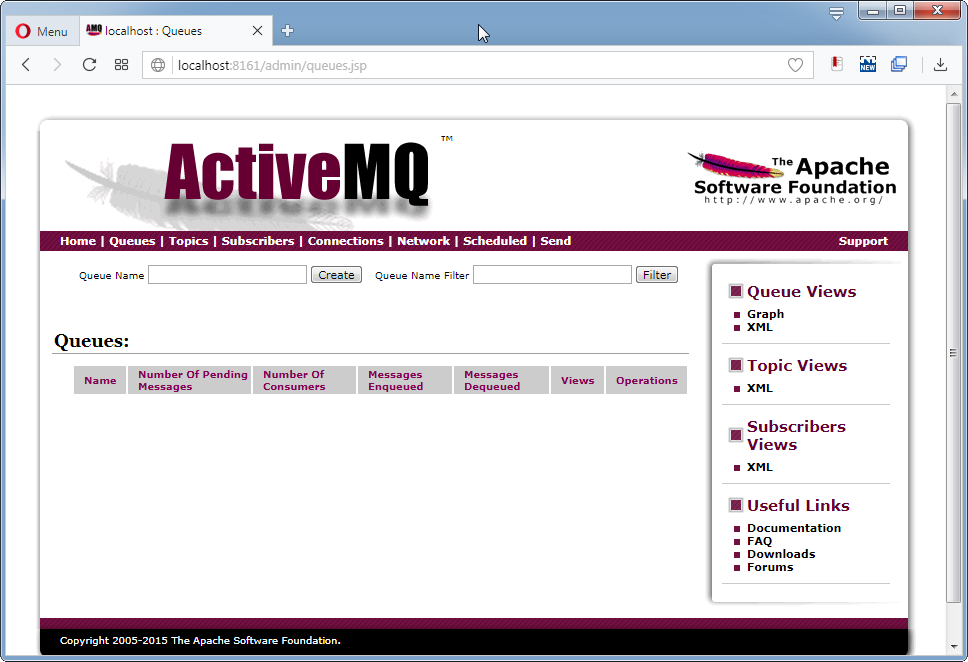Click the page vertical scrollbar thumb

click(x=954, y=353)
